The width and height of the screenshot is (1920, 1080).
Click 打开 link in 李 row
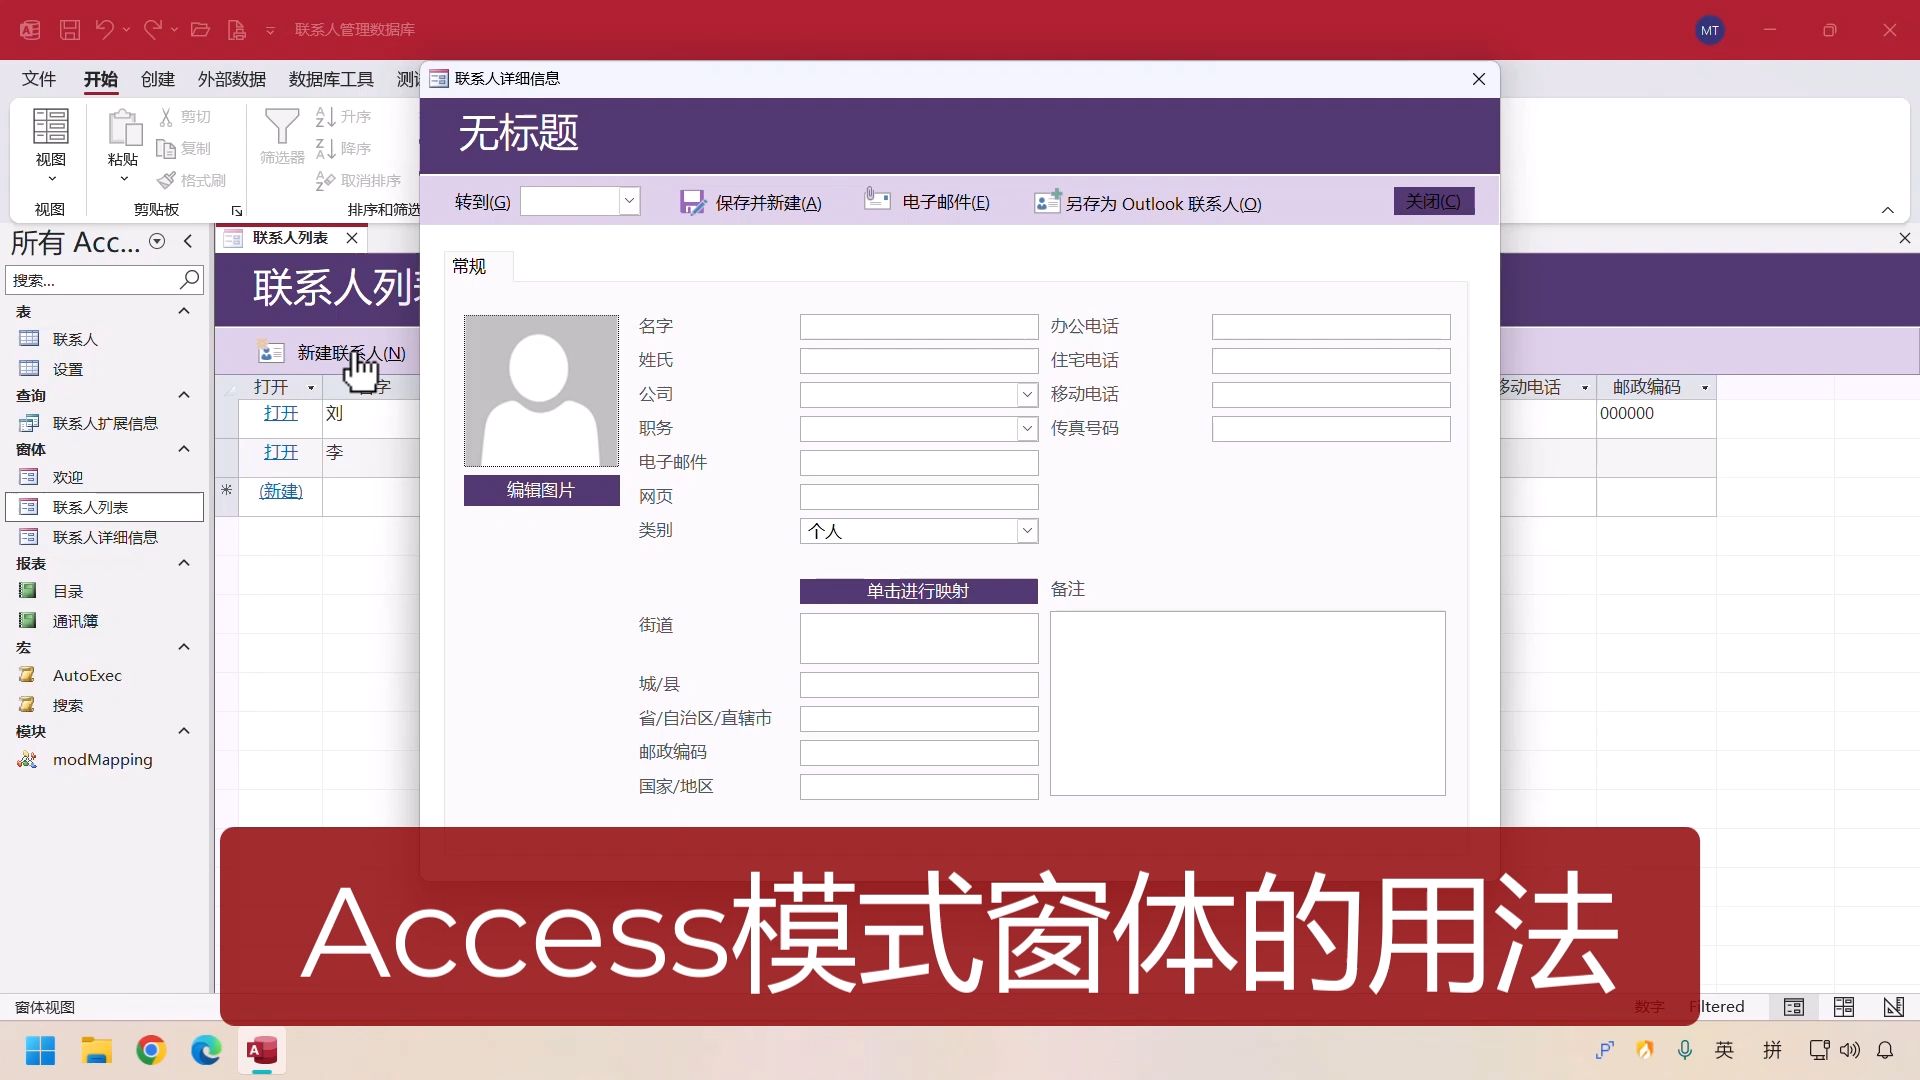point(281,452)
